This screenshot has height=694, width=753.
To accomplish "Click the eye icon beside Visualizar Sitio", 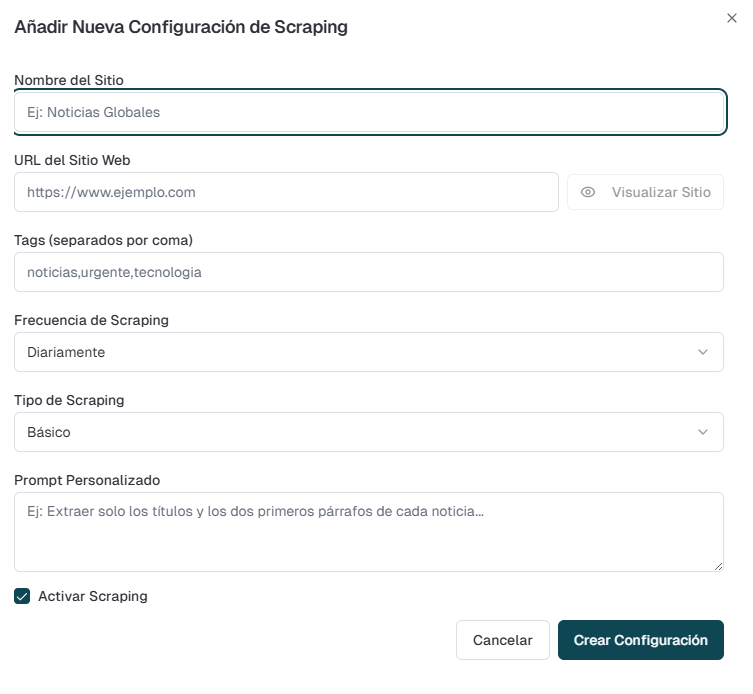I will point(588,192).
